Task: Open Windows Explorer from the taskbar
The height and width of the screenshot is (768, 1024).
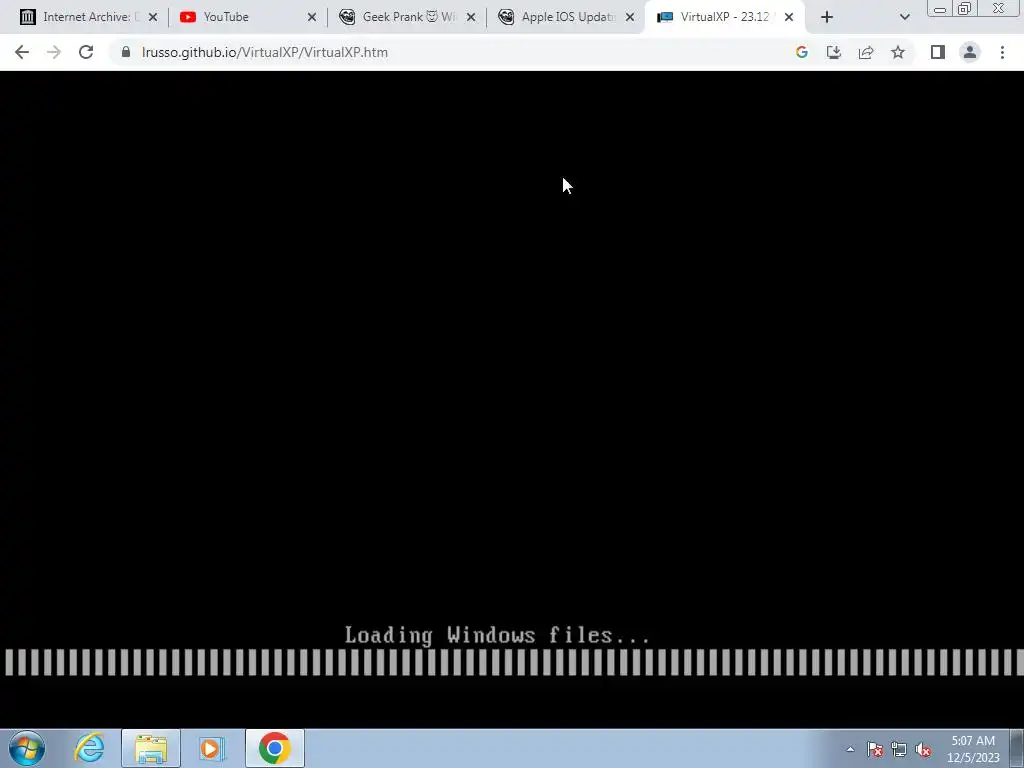Action: point(151,748)
